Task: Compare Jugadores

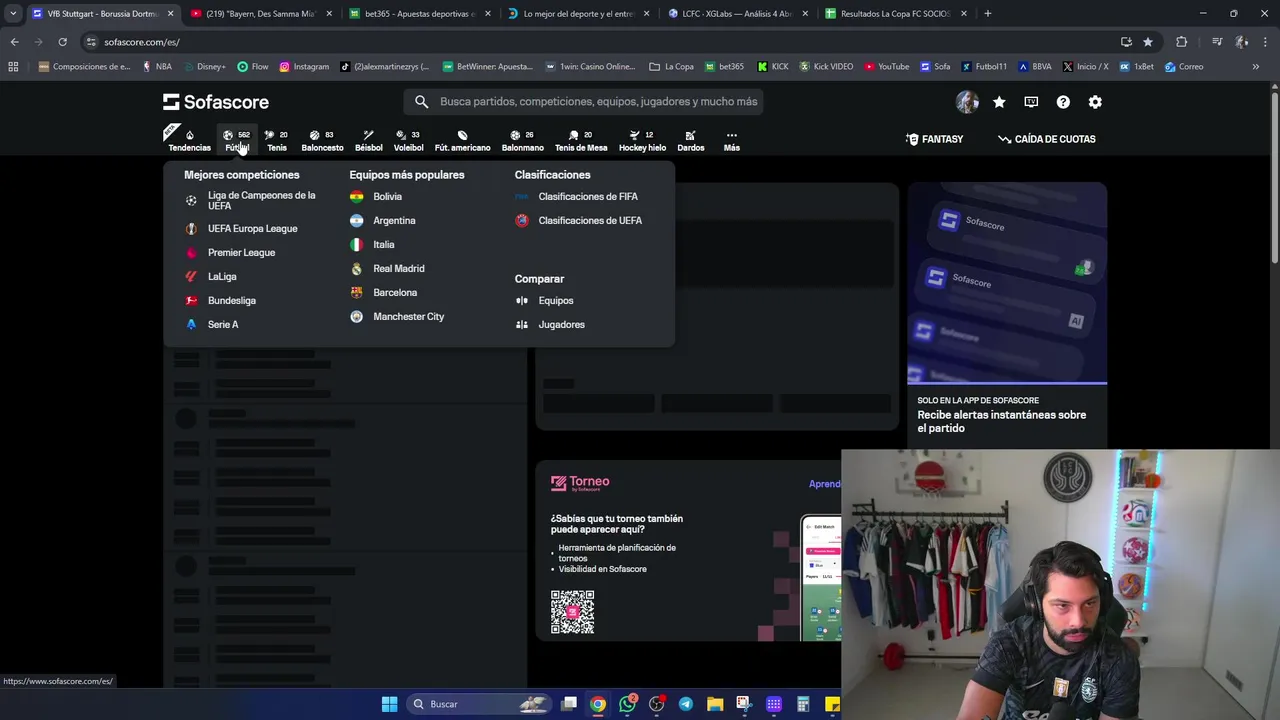Action: pyautogui.click(x=550, y=324)
